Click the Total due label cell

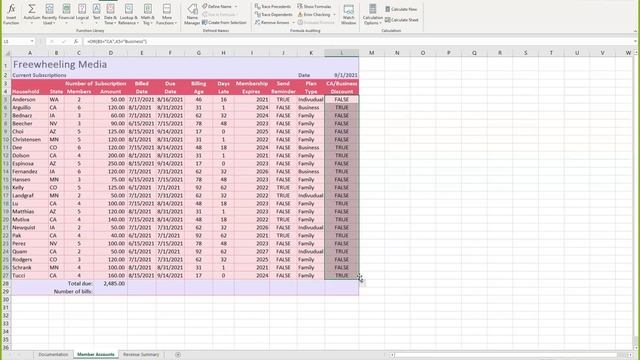coord(79,283)
